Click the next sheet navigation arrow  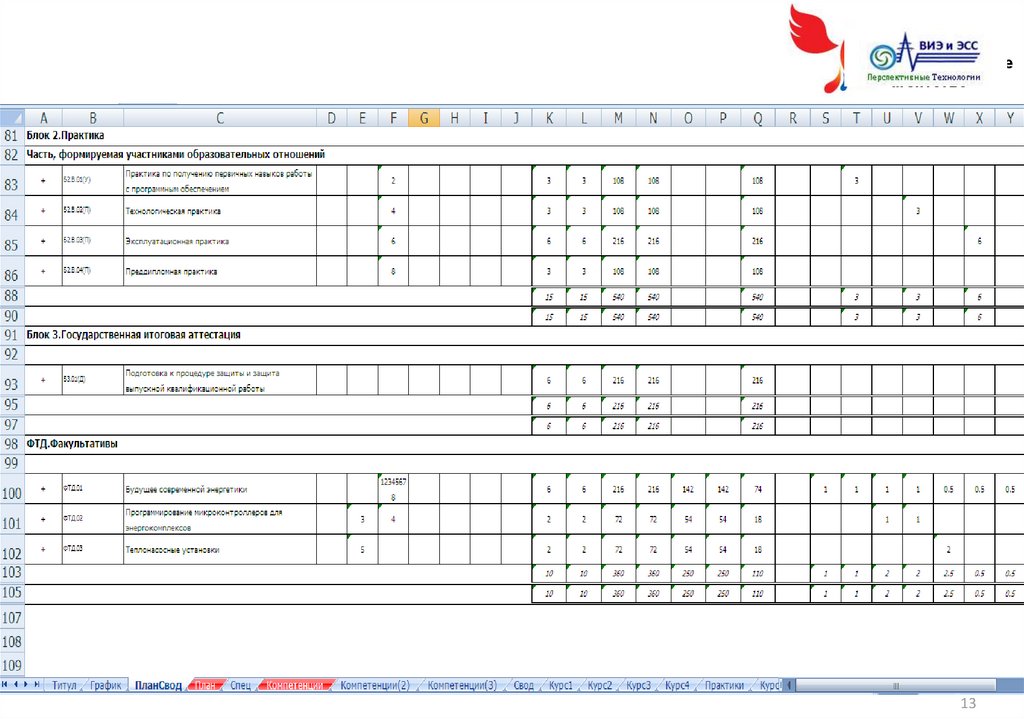click(x=26, y=684)
